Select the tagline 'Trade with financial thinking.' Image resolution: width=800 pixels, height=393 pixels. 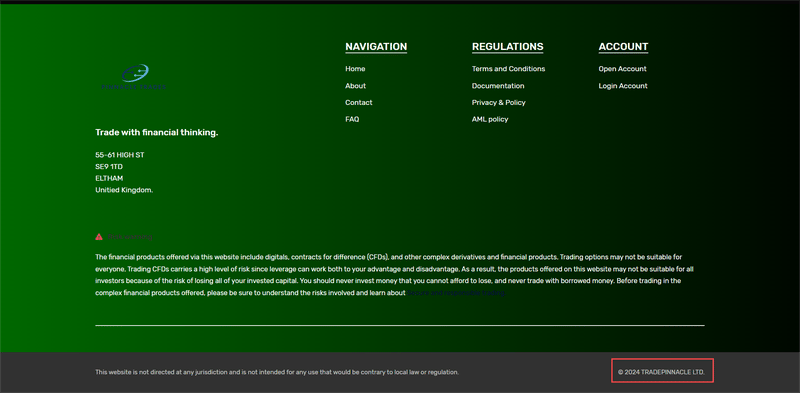[157, 133]
